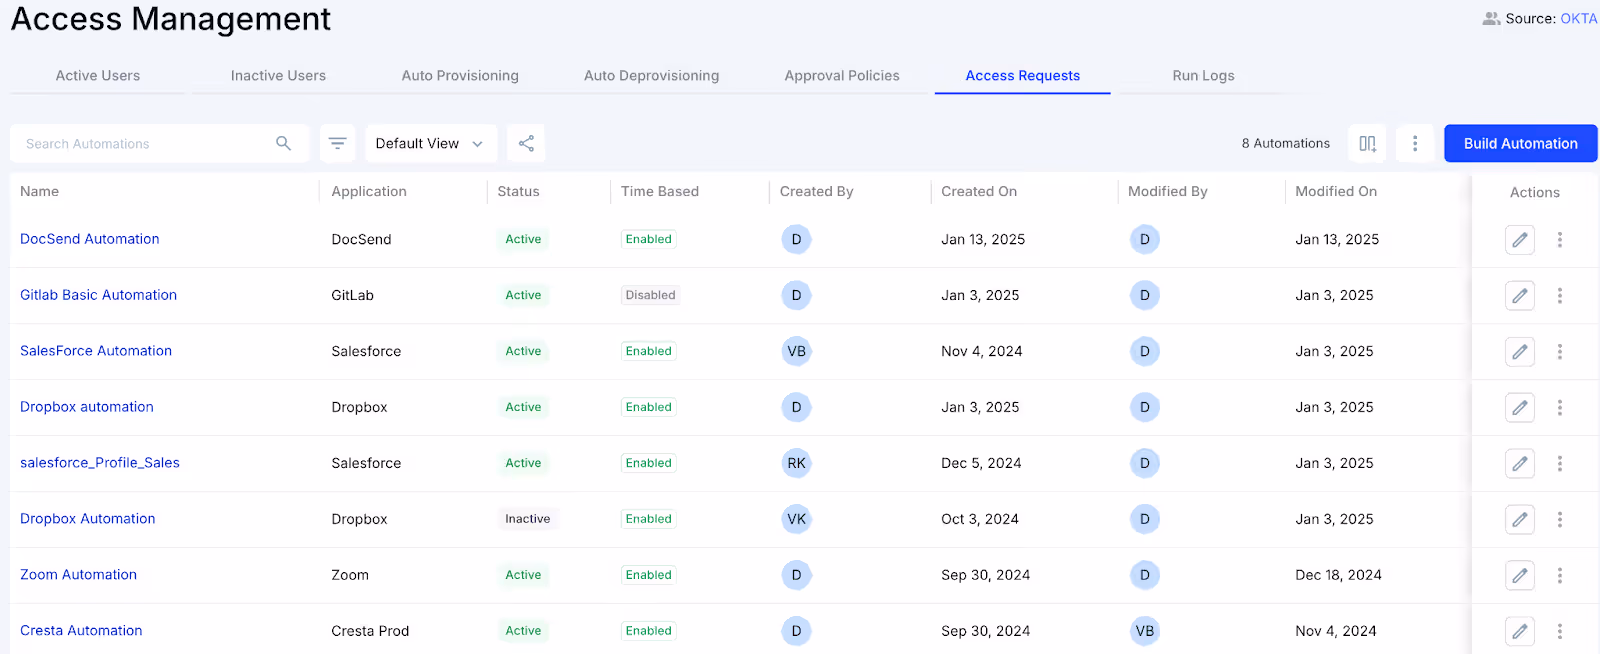Open the Auto Deprovisioning tab
Screen dimensions: 1600x654
point(651,75)
